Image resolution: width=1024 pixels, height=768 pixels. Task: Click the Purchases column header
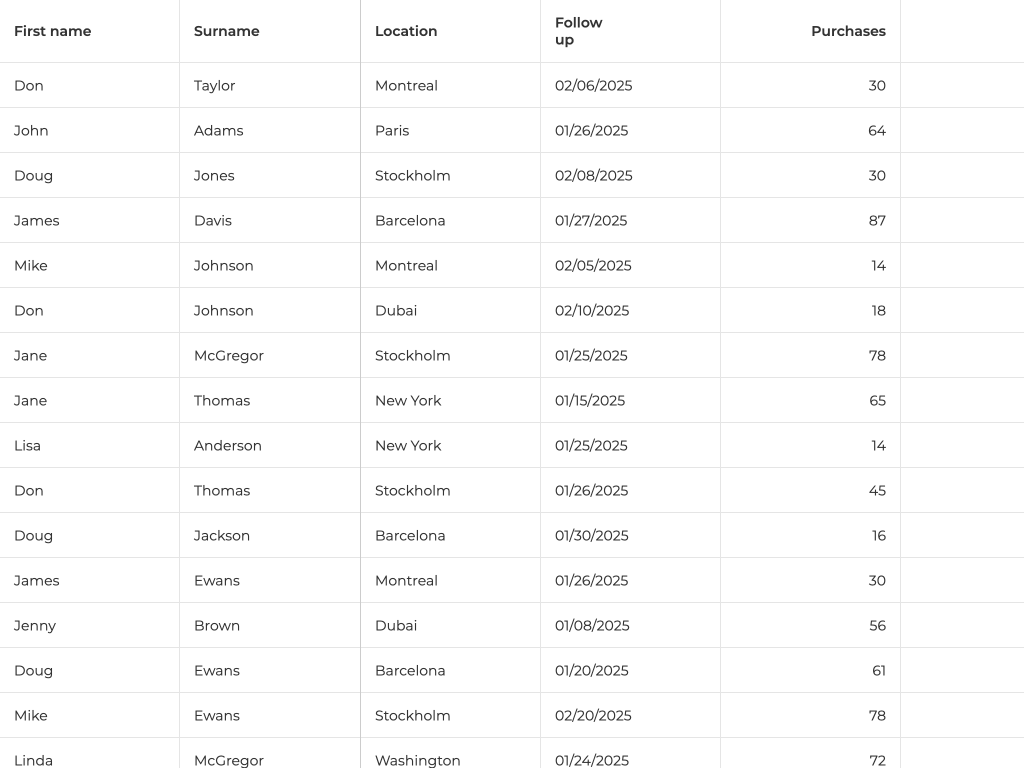click(848, 31)
